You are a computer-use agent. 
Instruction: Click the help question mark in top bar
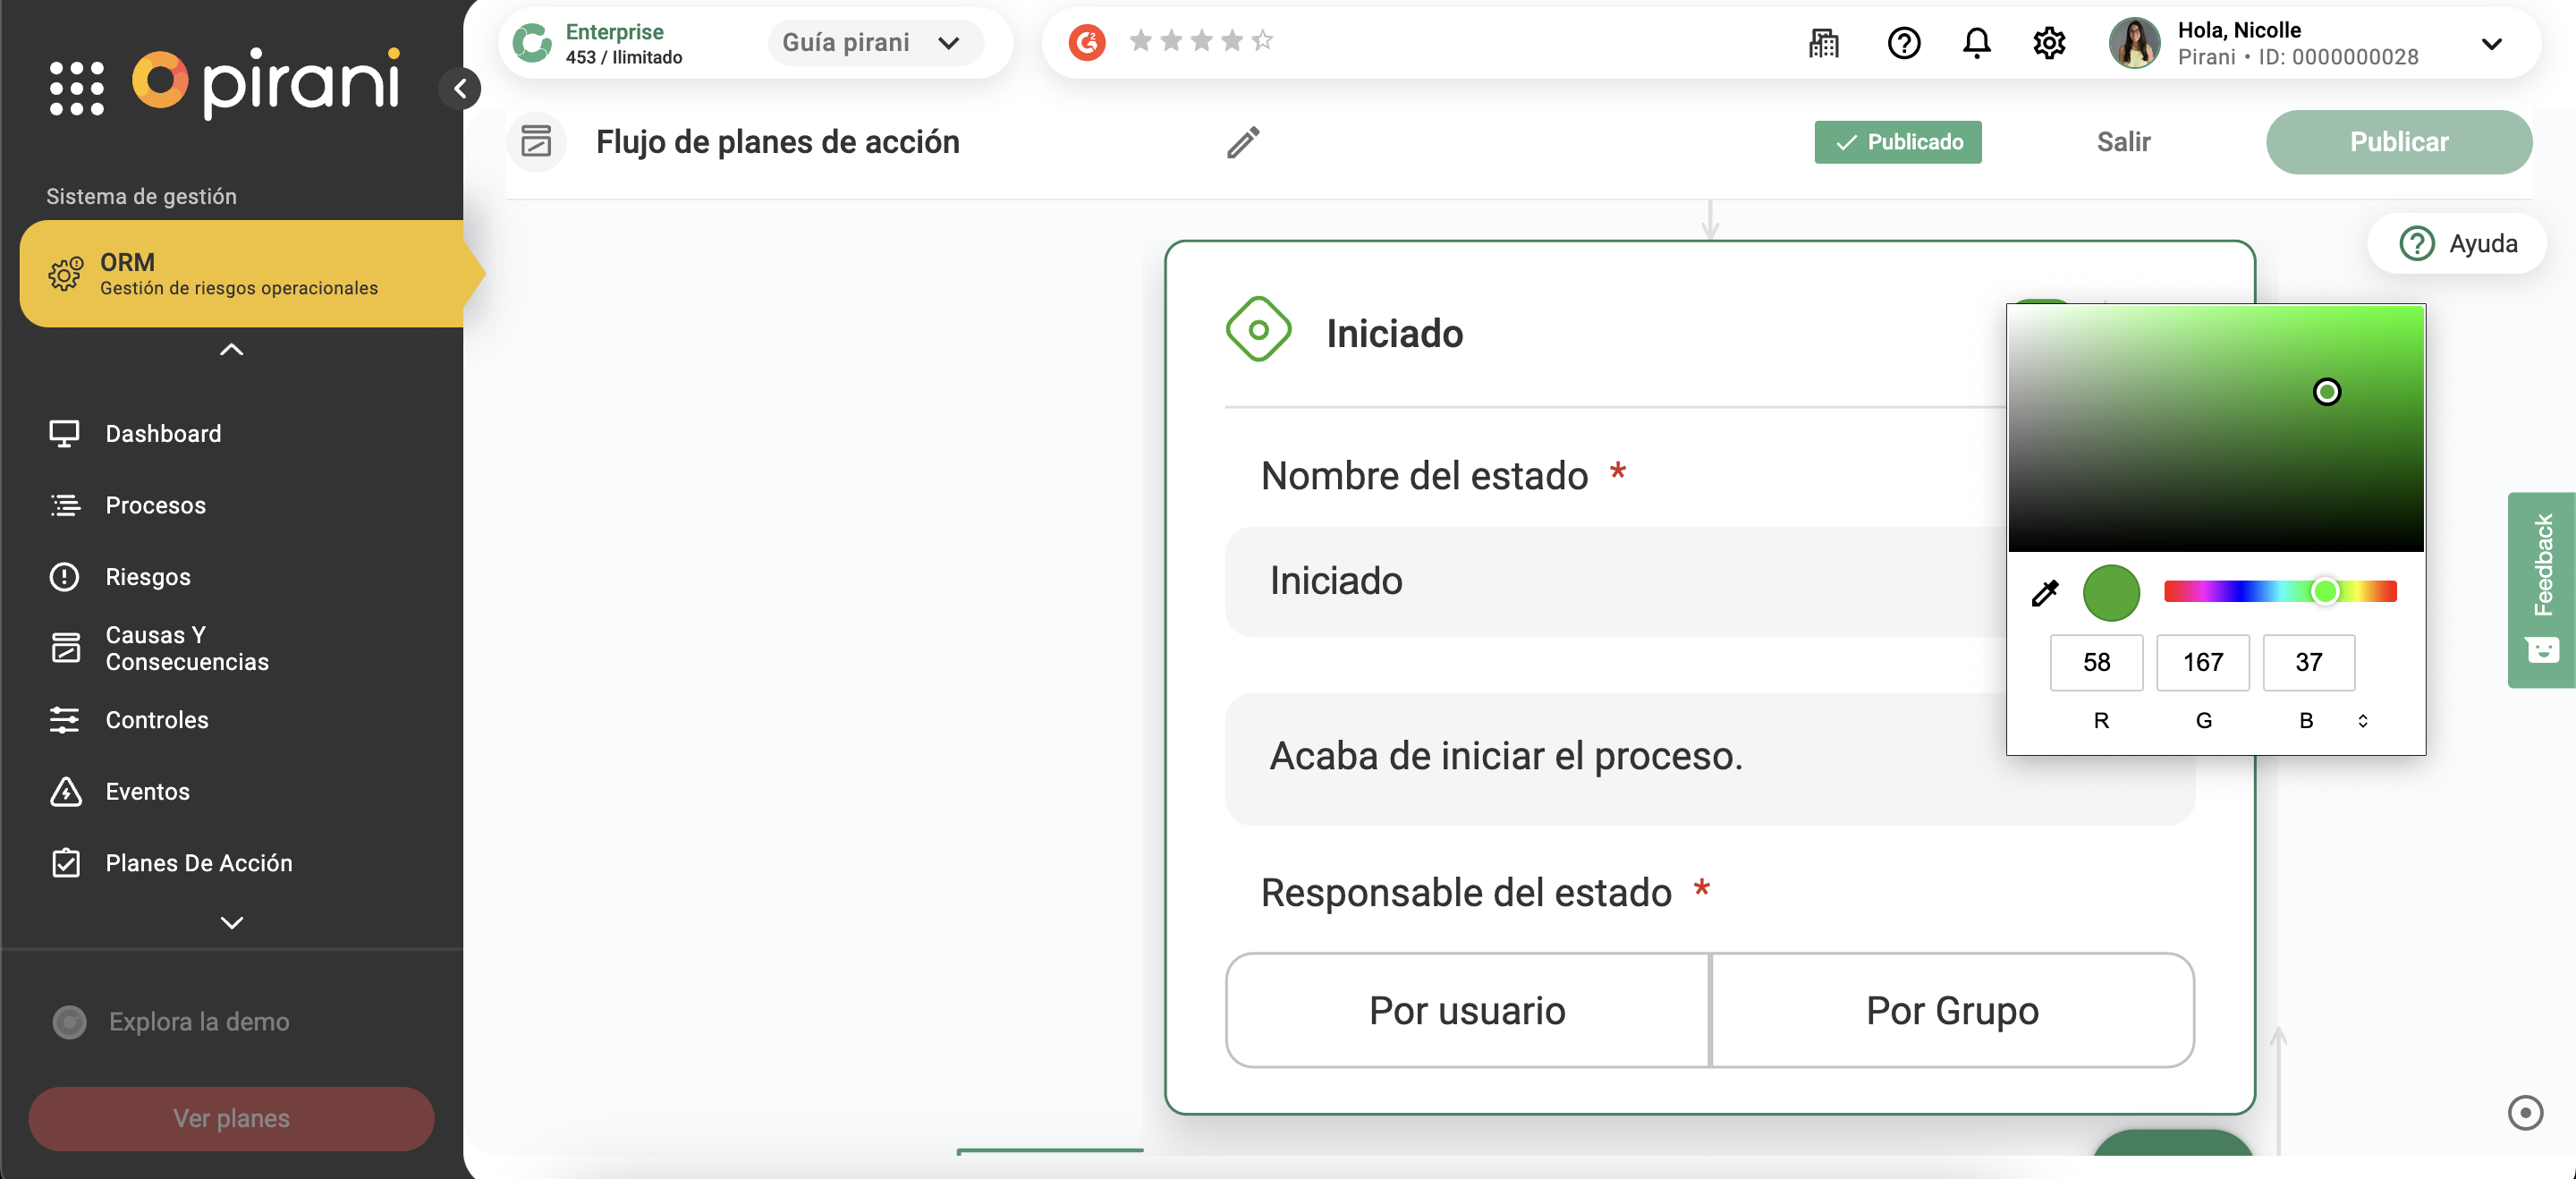click(x=1903, y=43)
